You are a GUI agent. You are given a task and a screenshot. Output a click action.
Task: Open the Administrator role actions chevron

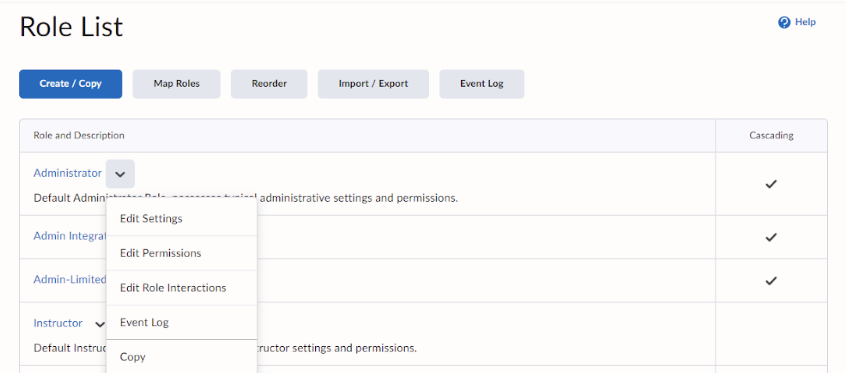(x=120, y=174)
